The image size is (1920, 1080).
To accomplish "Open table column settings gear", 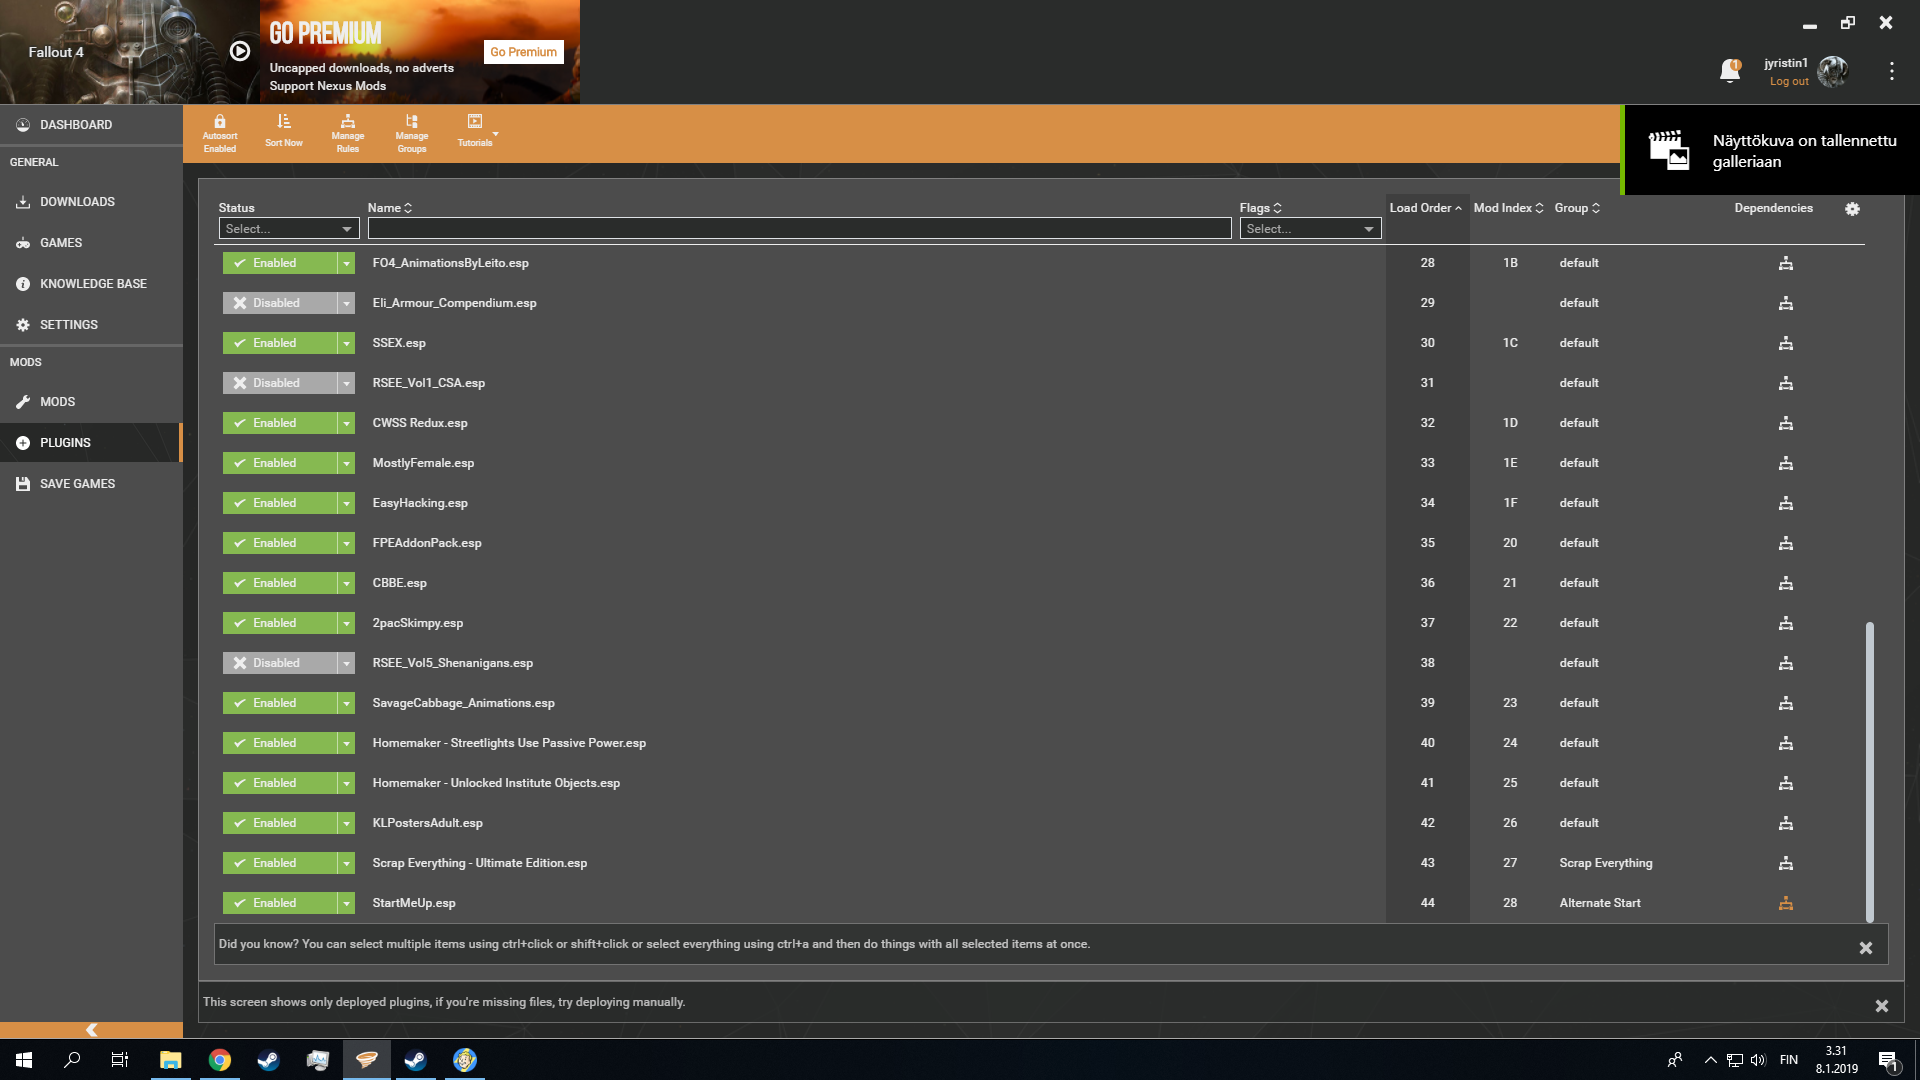I will point(1852,209).
